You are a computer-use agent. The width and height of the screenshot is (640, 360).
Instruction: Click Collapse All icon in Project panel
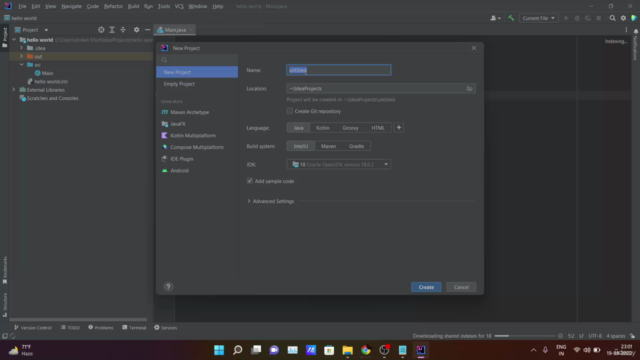tap(123, 30)
